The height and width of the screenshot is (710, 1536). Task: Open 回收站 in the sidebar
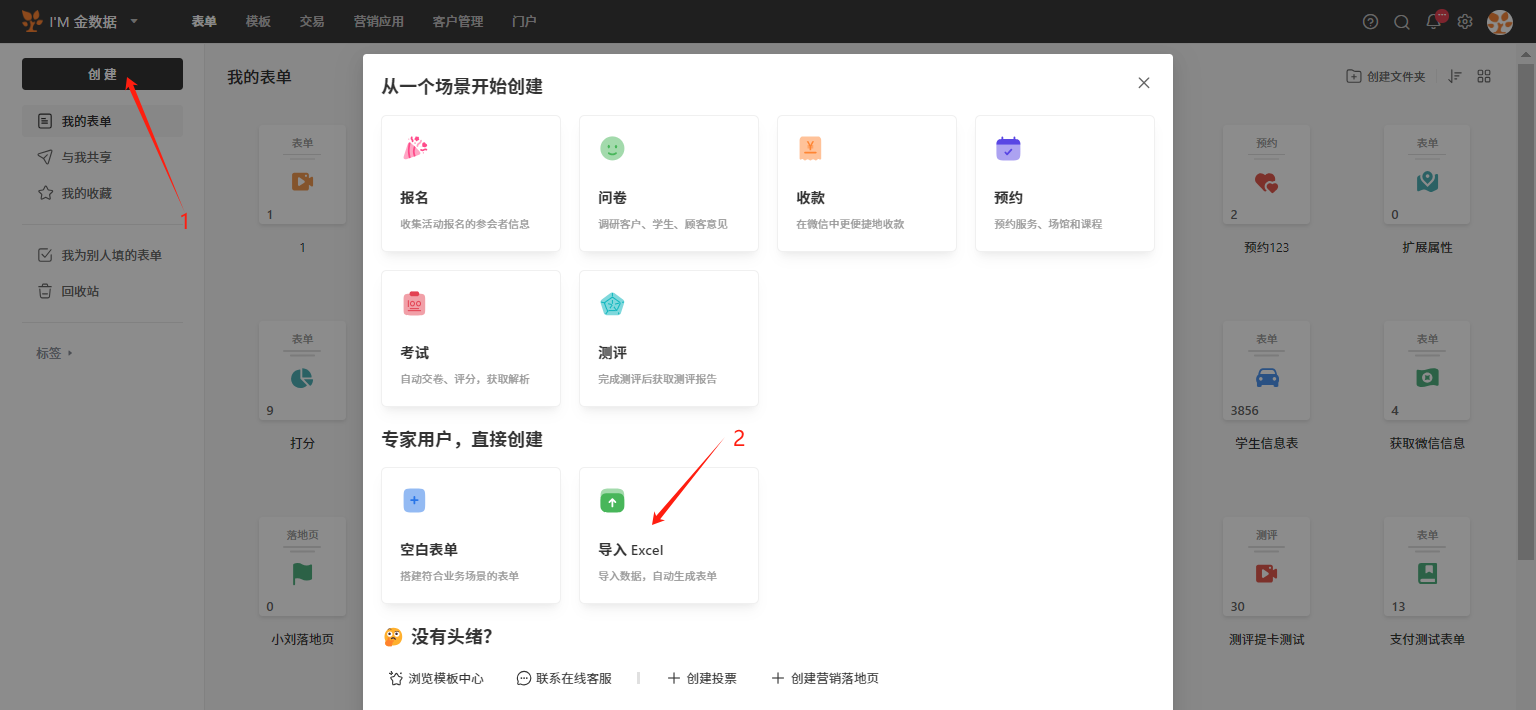tap(102, 291)
